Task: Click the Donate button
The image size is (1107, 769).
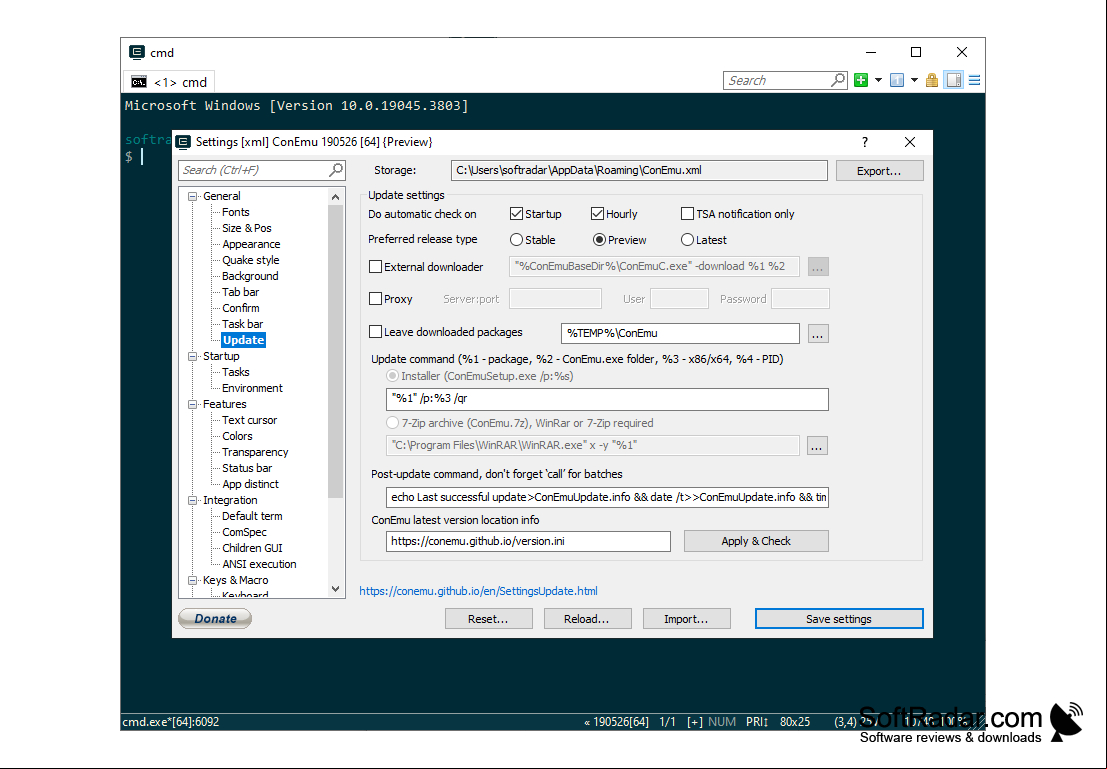Action: point(215,619)
